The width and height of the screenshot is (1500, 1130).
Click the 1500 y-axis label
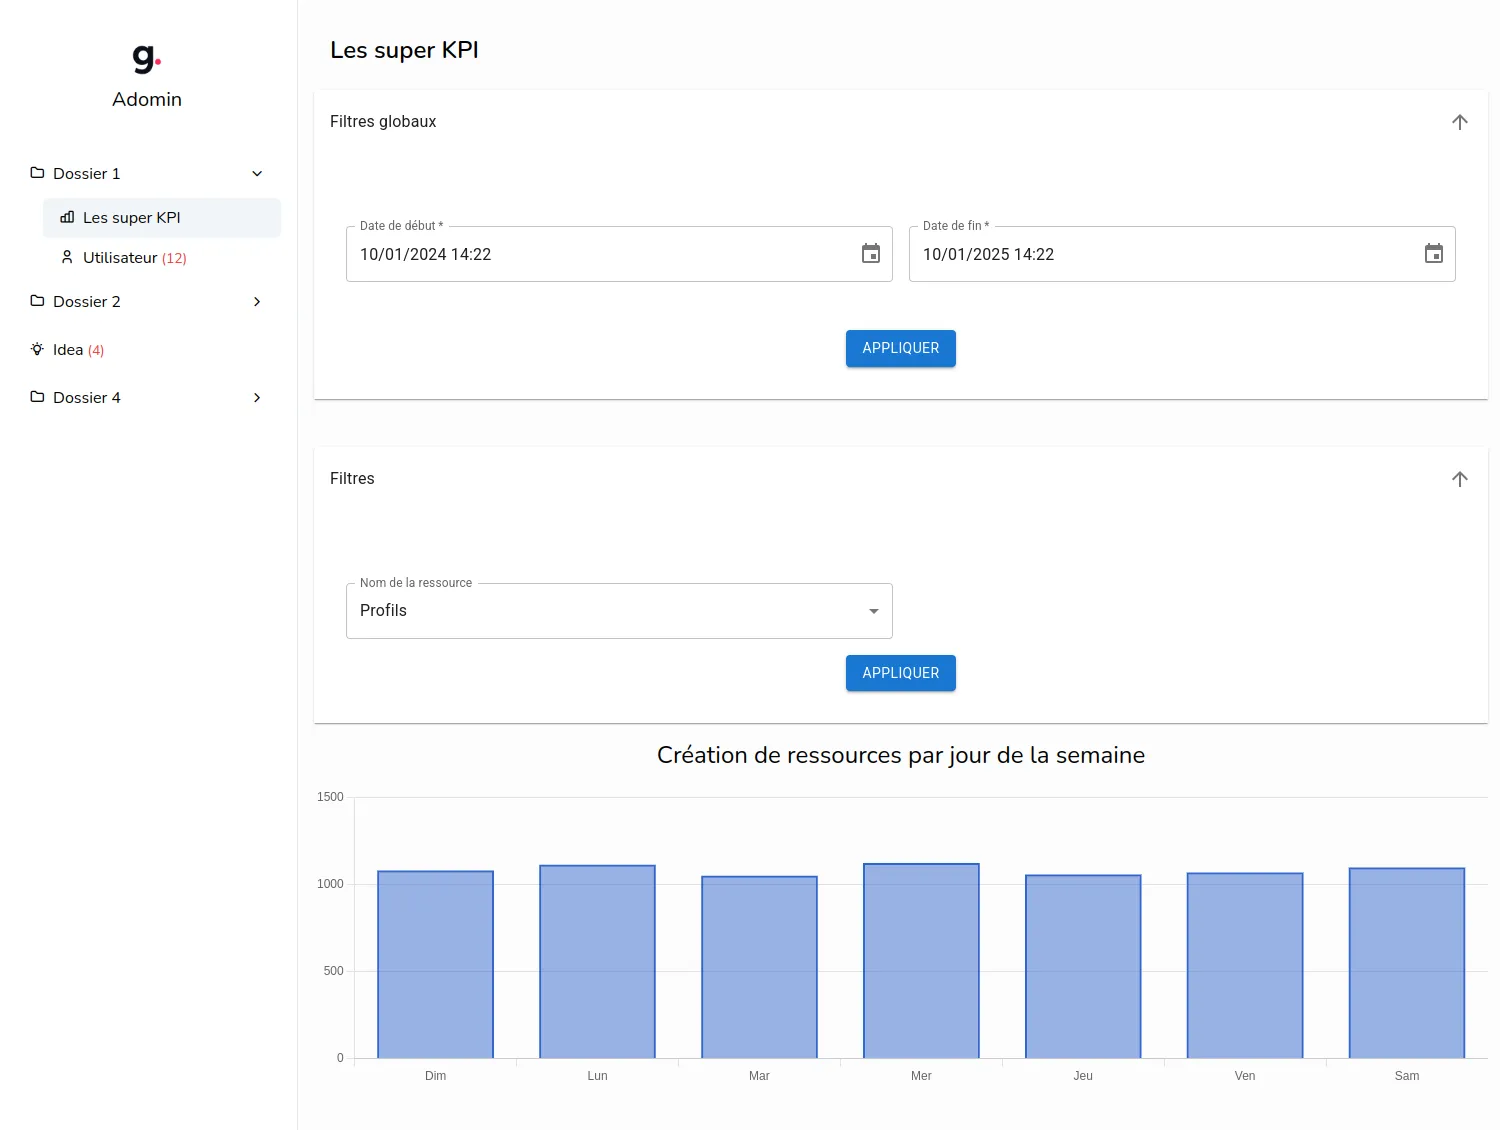[330, 797]
